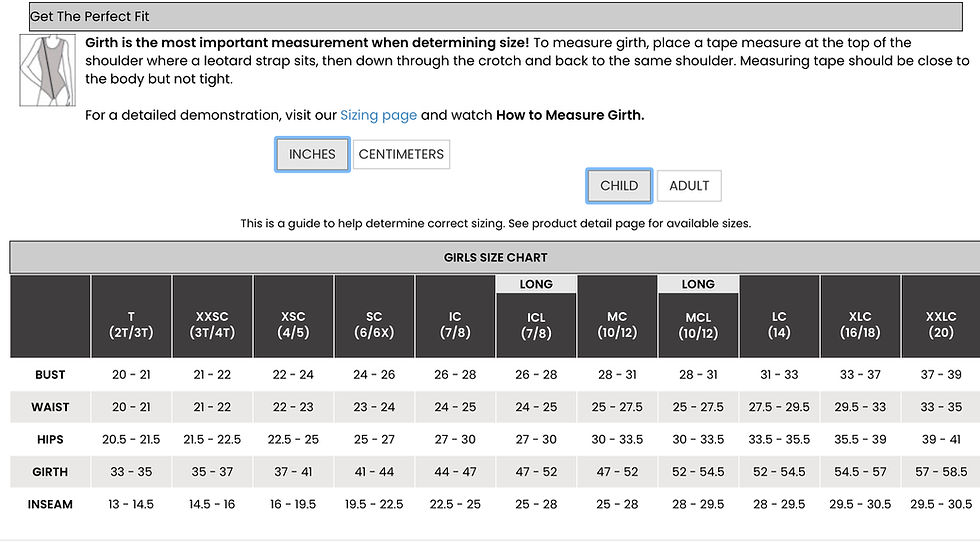This screenshot has height=548, width=980.
Task: Click the How to Measure Girth text
Action: tap(569, 115)
